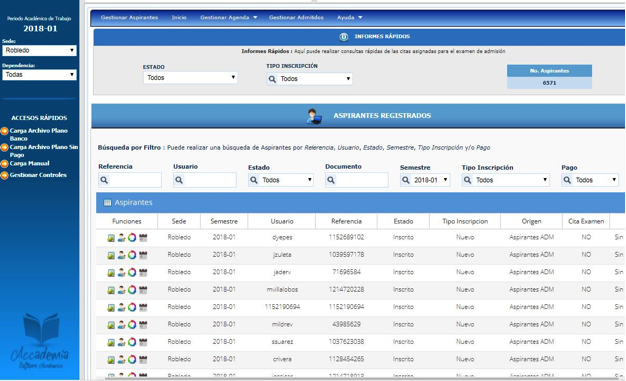Sort by the Referencia column header
This screenshot has height=381, width=626.
point(346,221)
